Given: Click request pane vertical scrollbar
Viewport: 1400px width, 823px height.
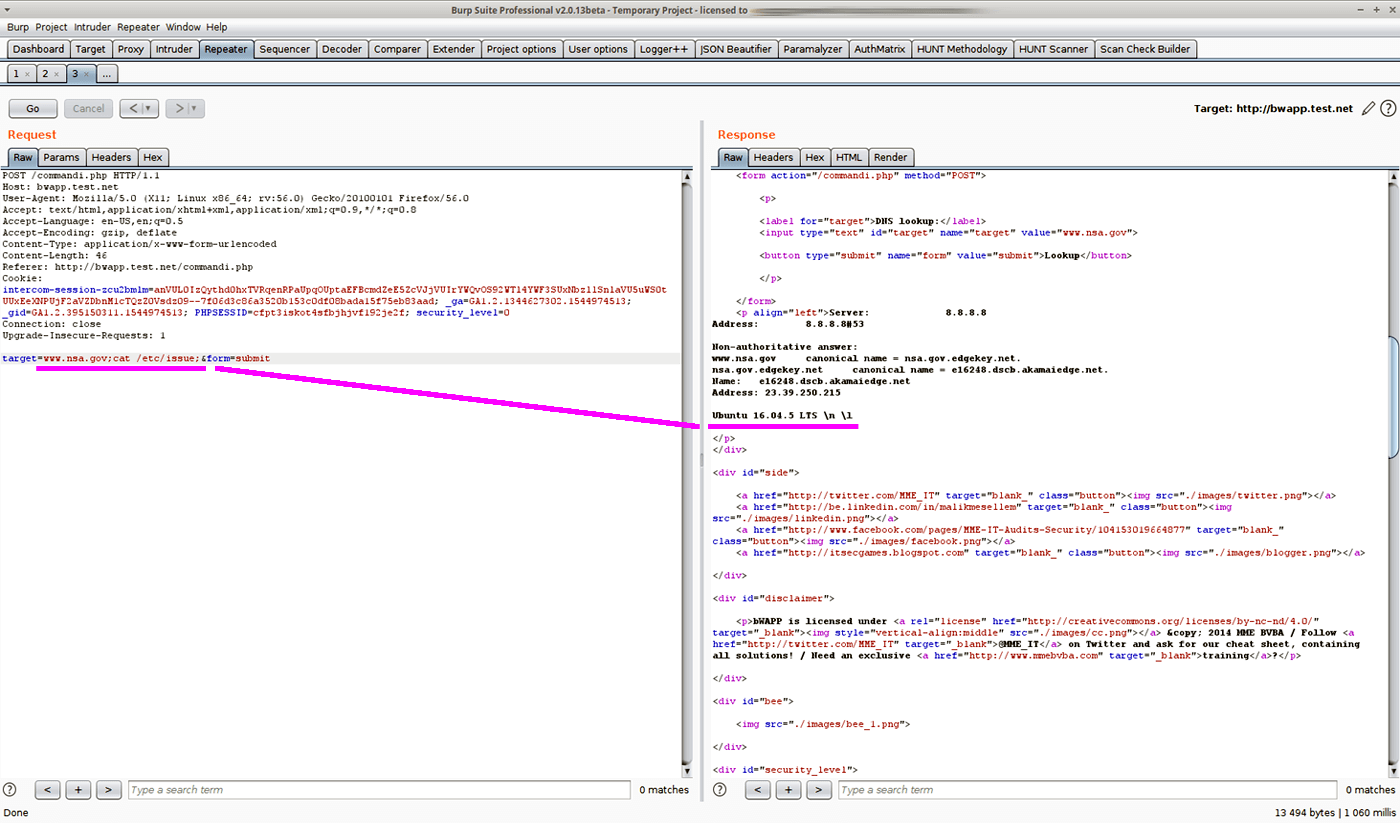Looking at the screenshot, I should (x=686, y=475).
